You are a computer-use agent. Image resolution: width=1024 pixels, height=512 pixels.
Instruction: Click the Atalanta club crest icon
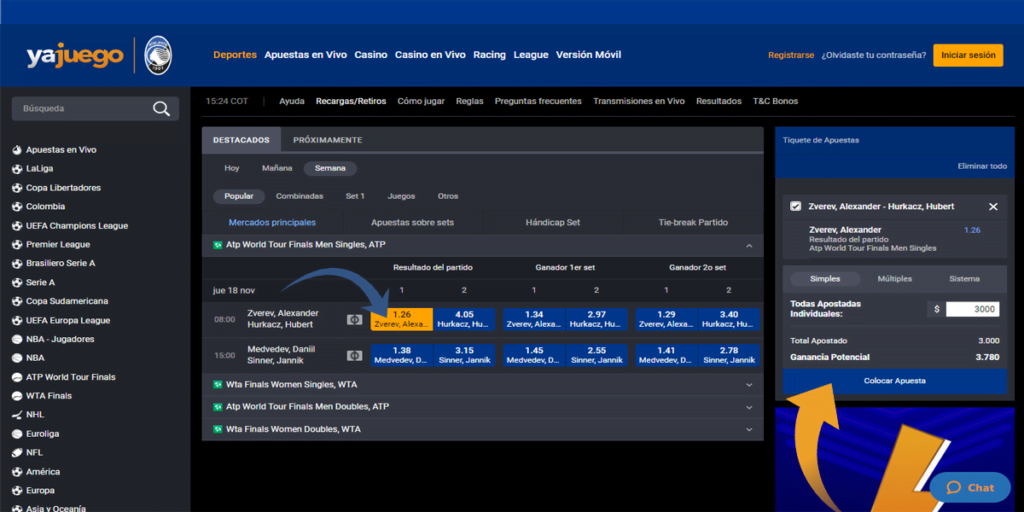(x=158, y=55)
